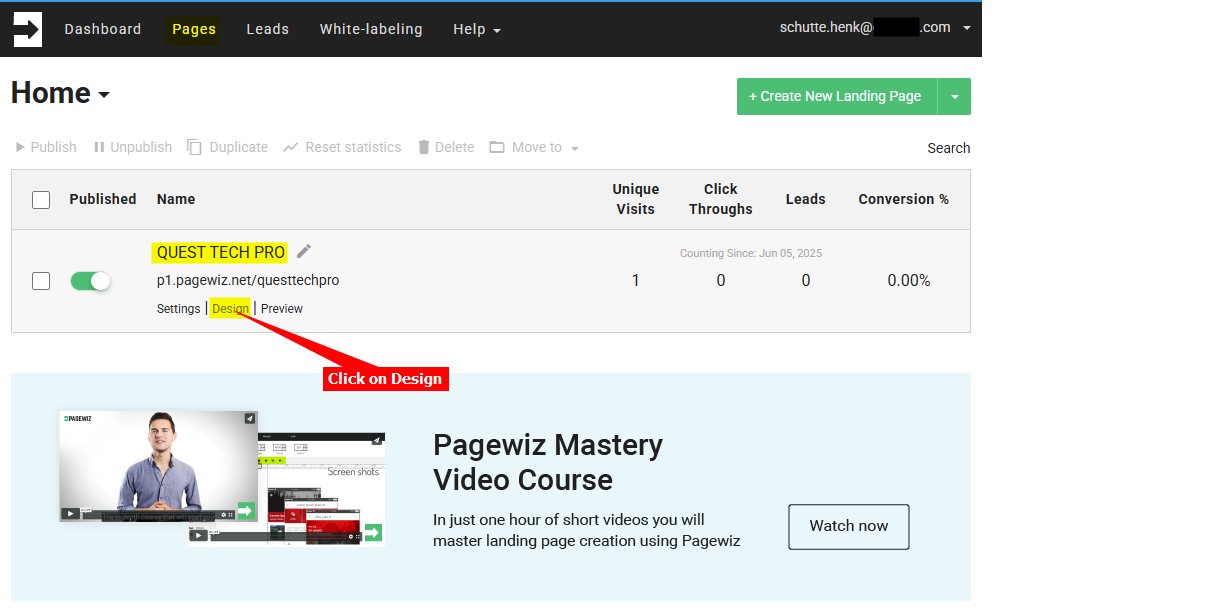
Task: Click the Reset statistics chart icon
Action: [x=290, y=147]
